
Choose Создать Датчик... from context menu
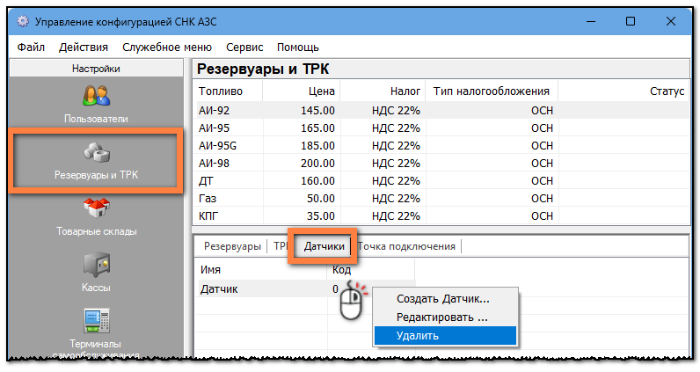445,299
